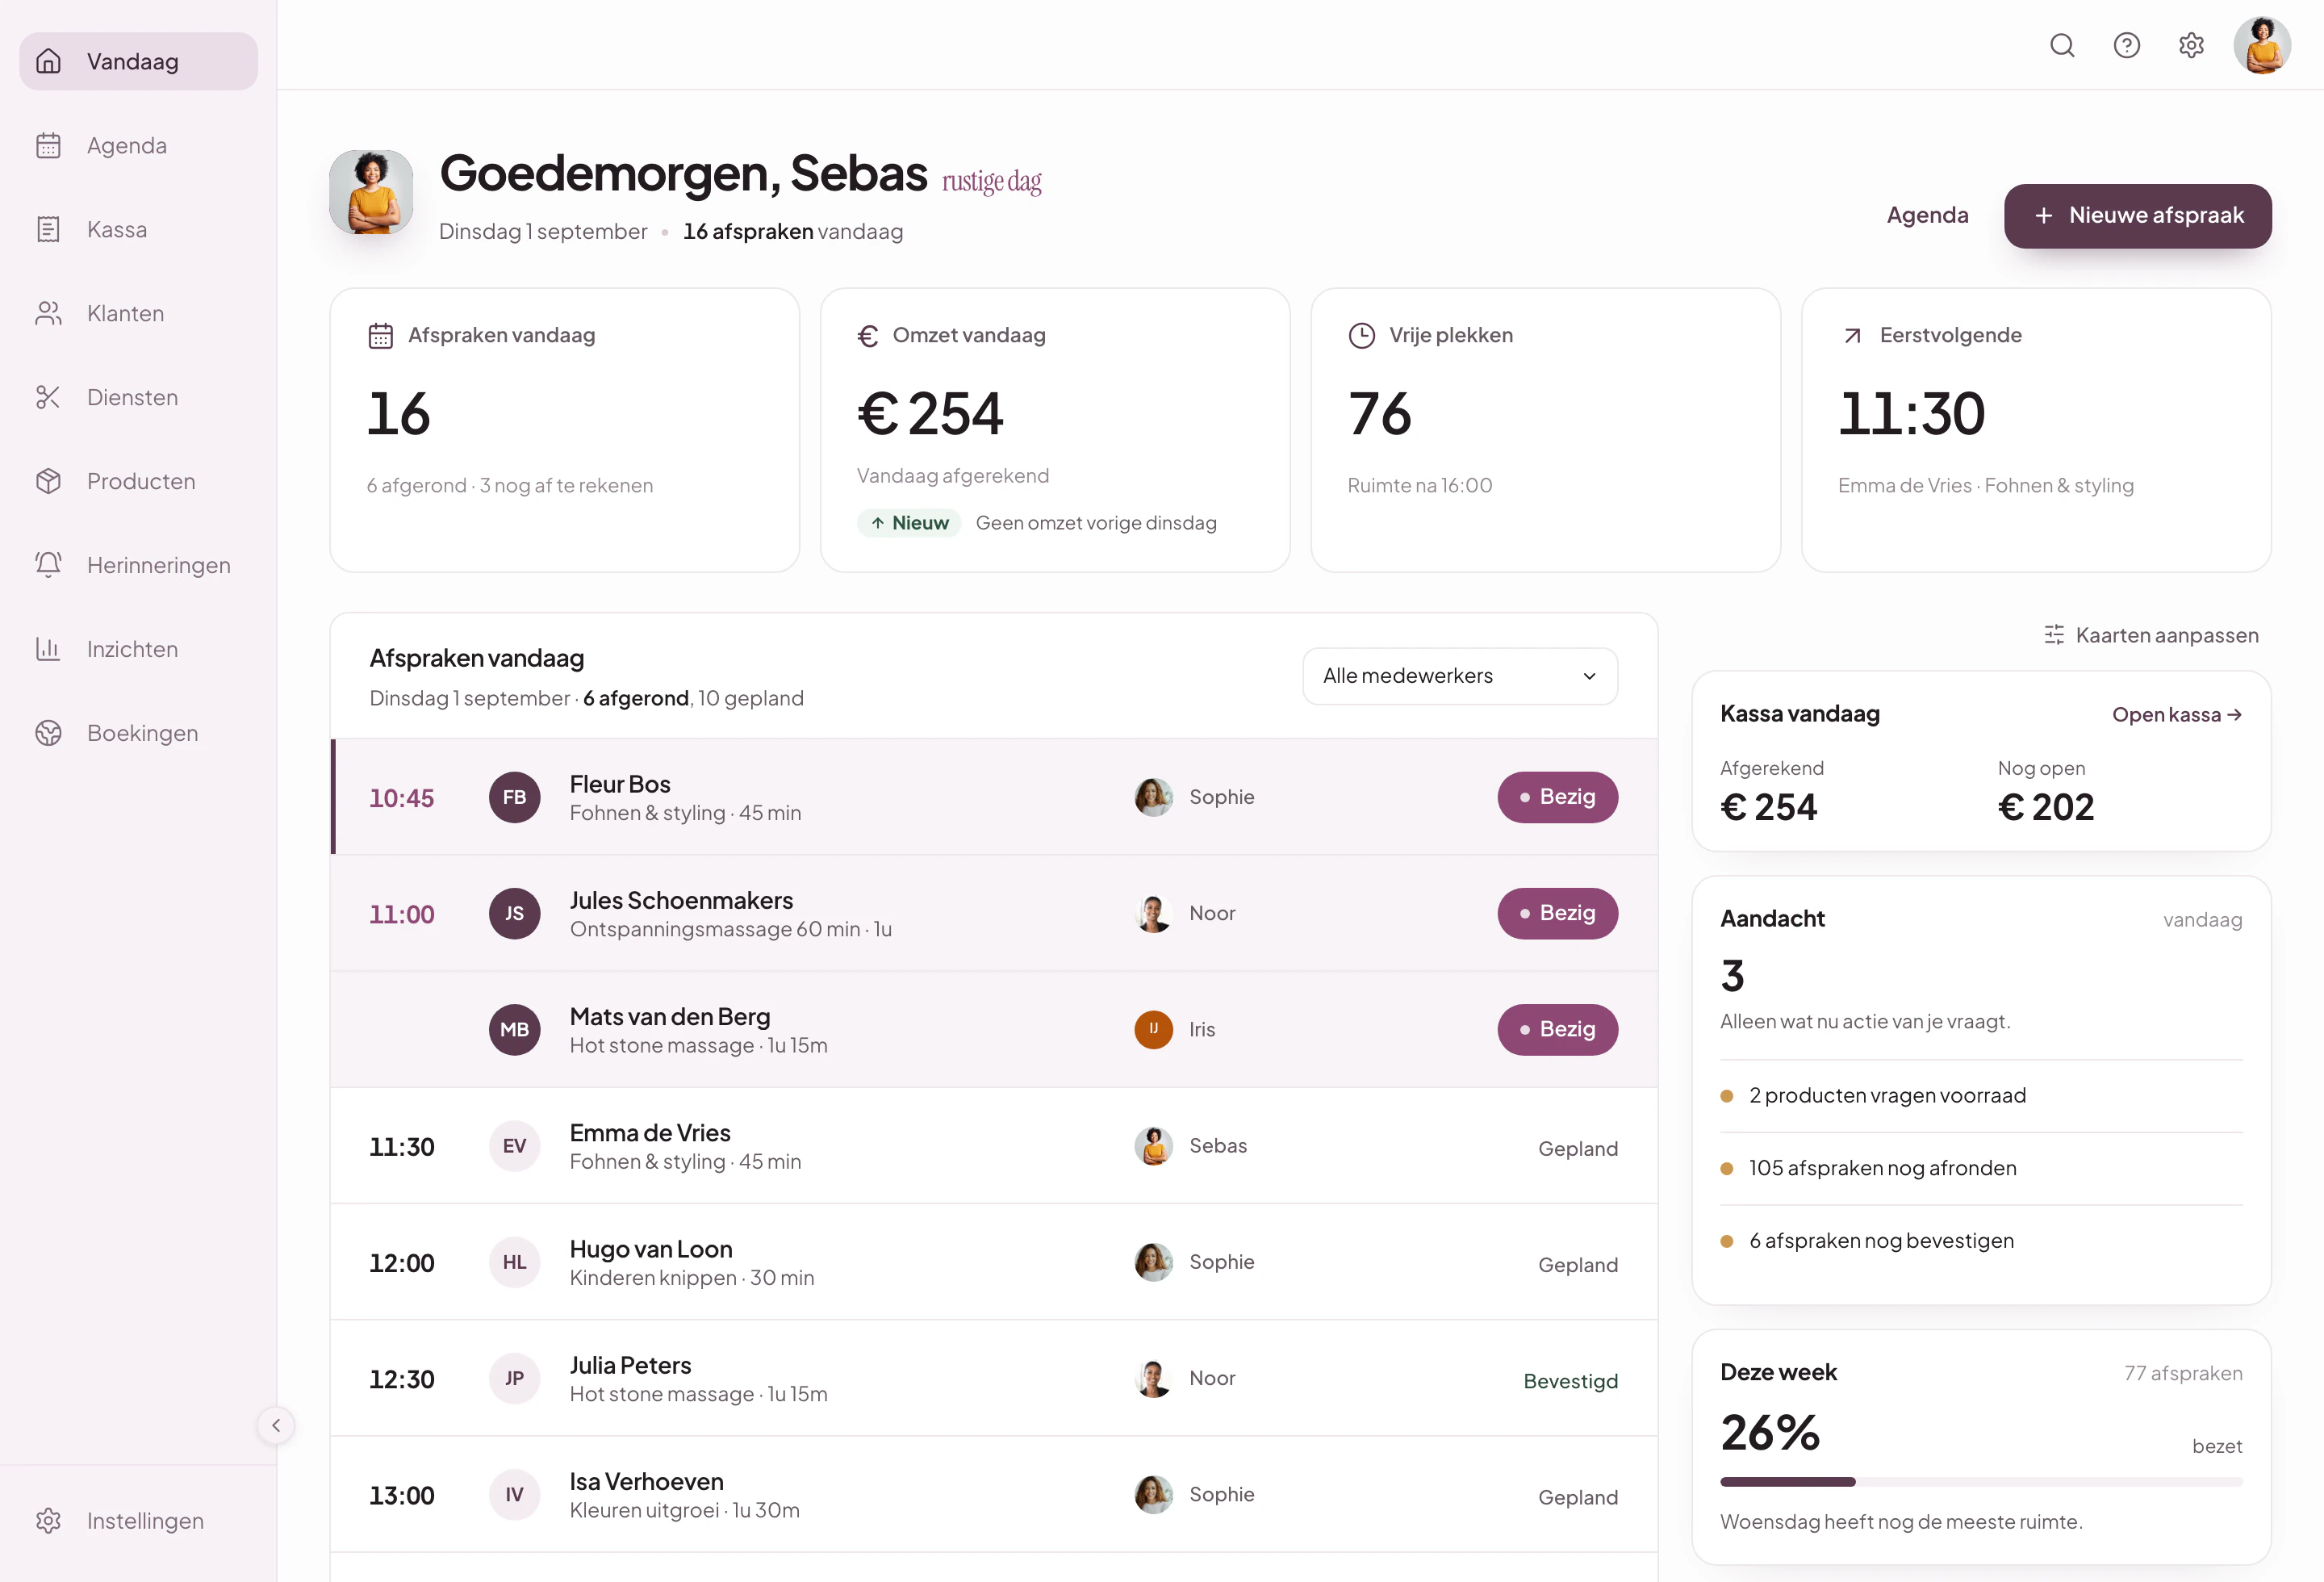Click the arrow icon in Eerstvolgende card
The width and height of the screenshot is (2324, 1582).
1851,336
